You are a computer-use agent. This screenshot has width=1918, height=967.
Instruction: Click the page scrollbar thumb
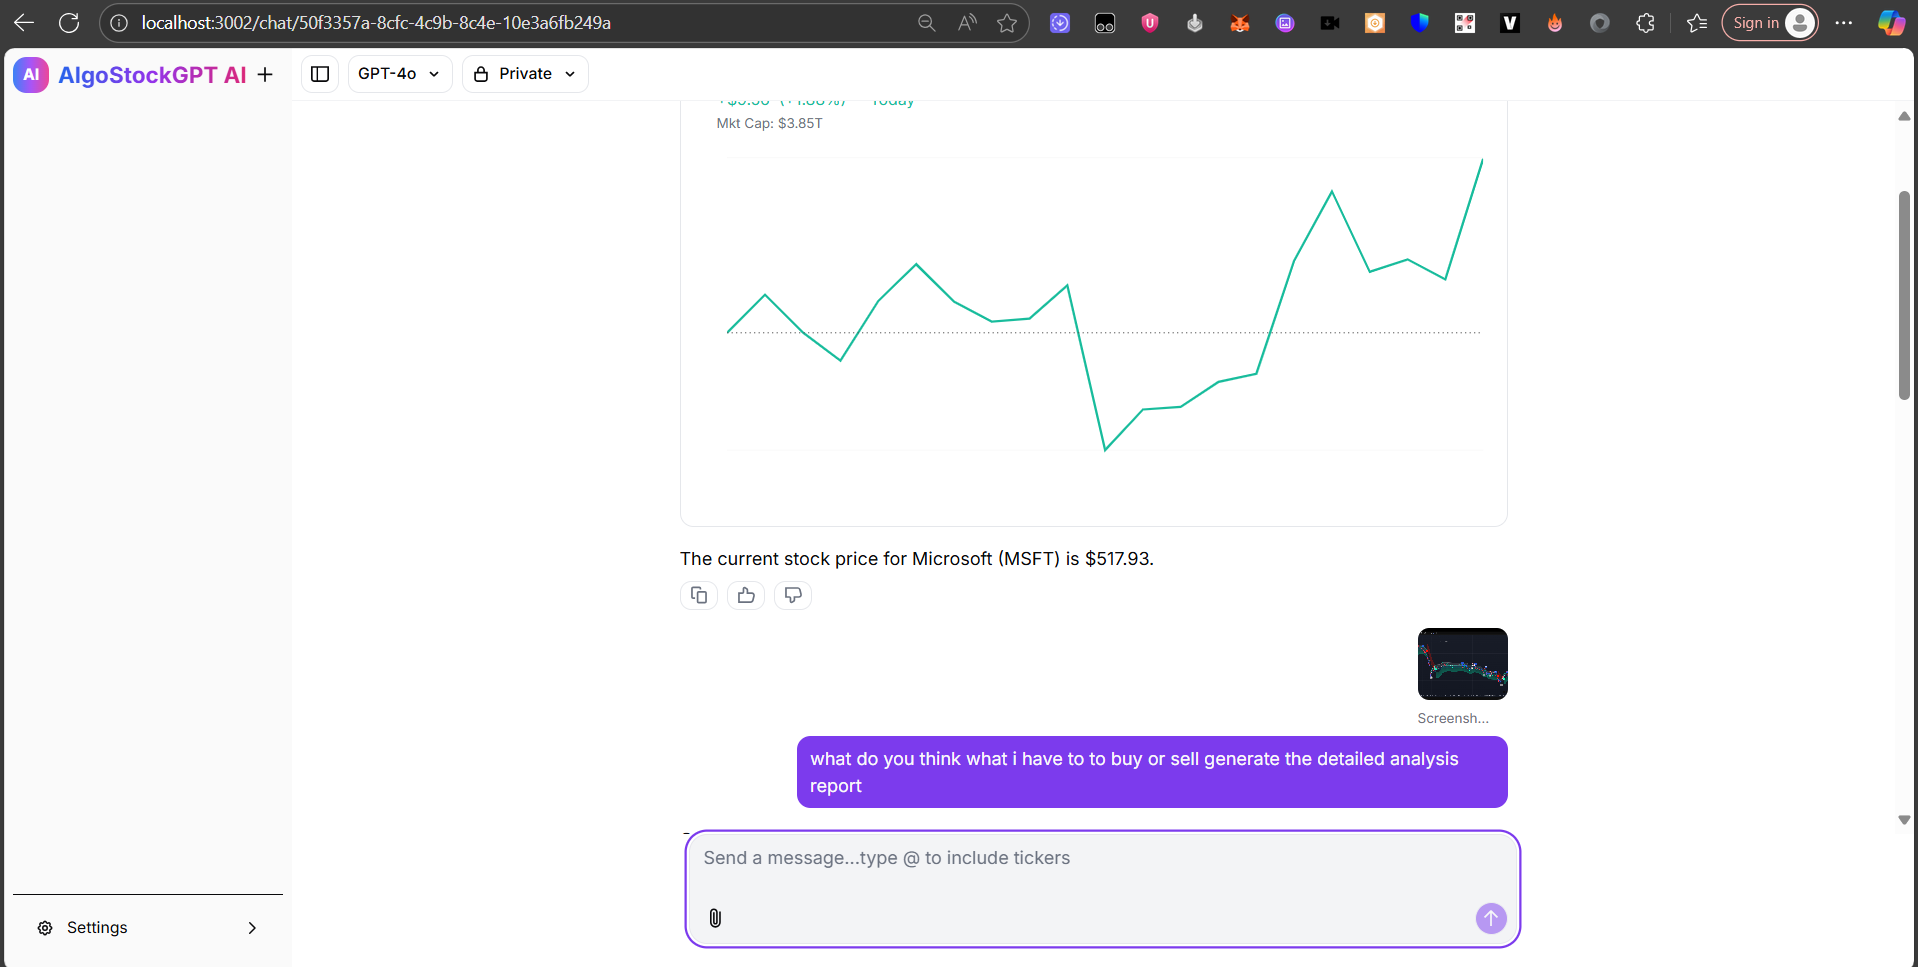pos(1904,295)
